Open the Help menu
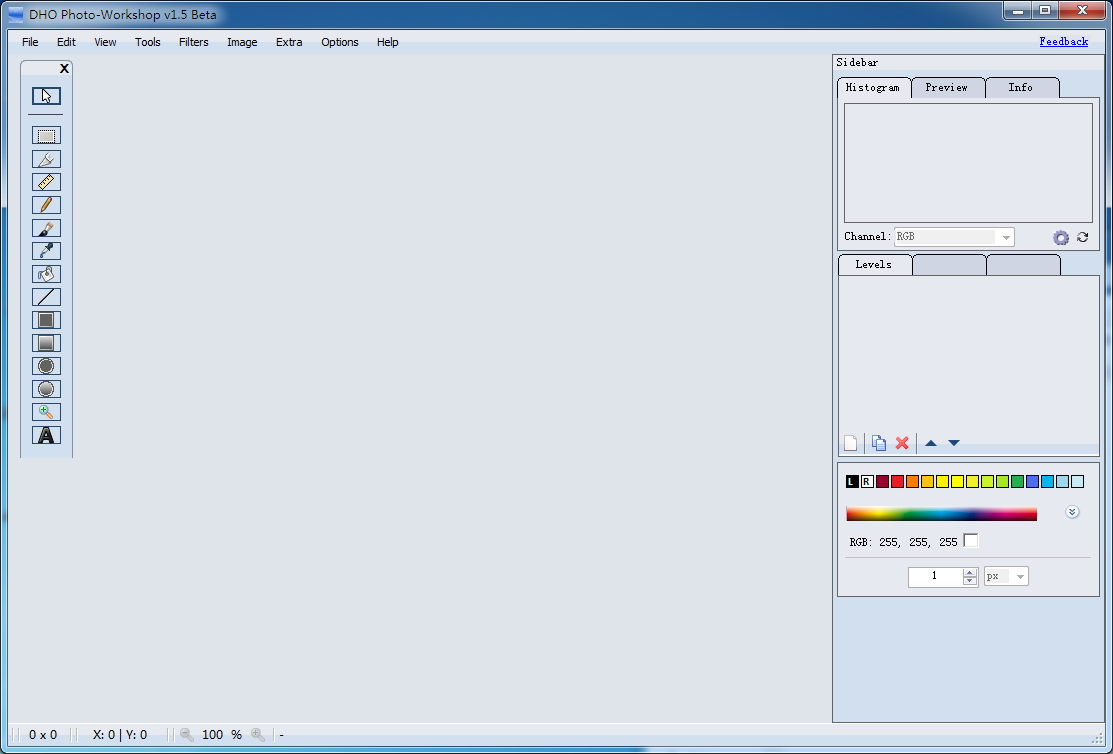The height and width of the screenshot is (754, 1113). 388,42
